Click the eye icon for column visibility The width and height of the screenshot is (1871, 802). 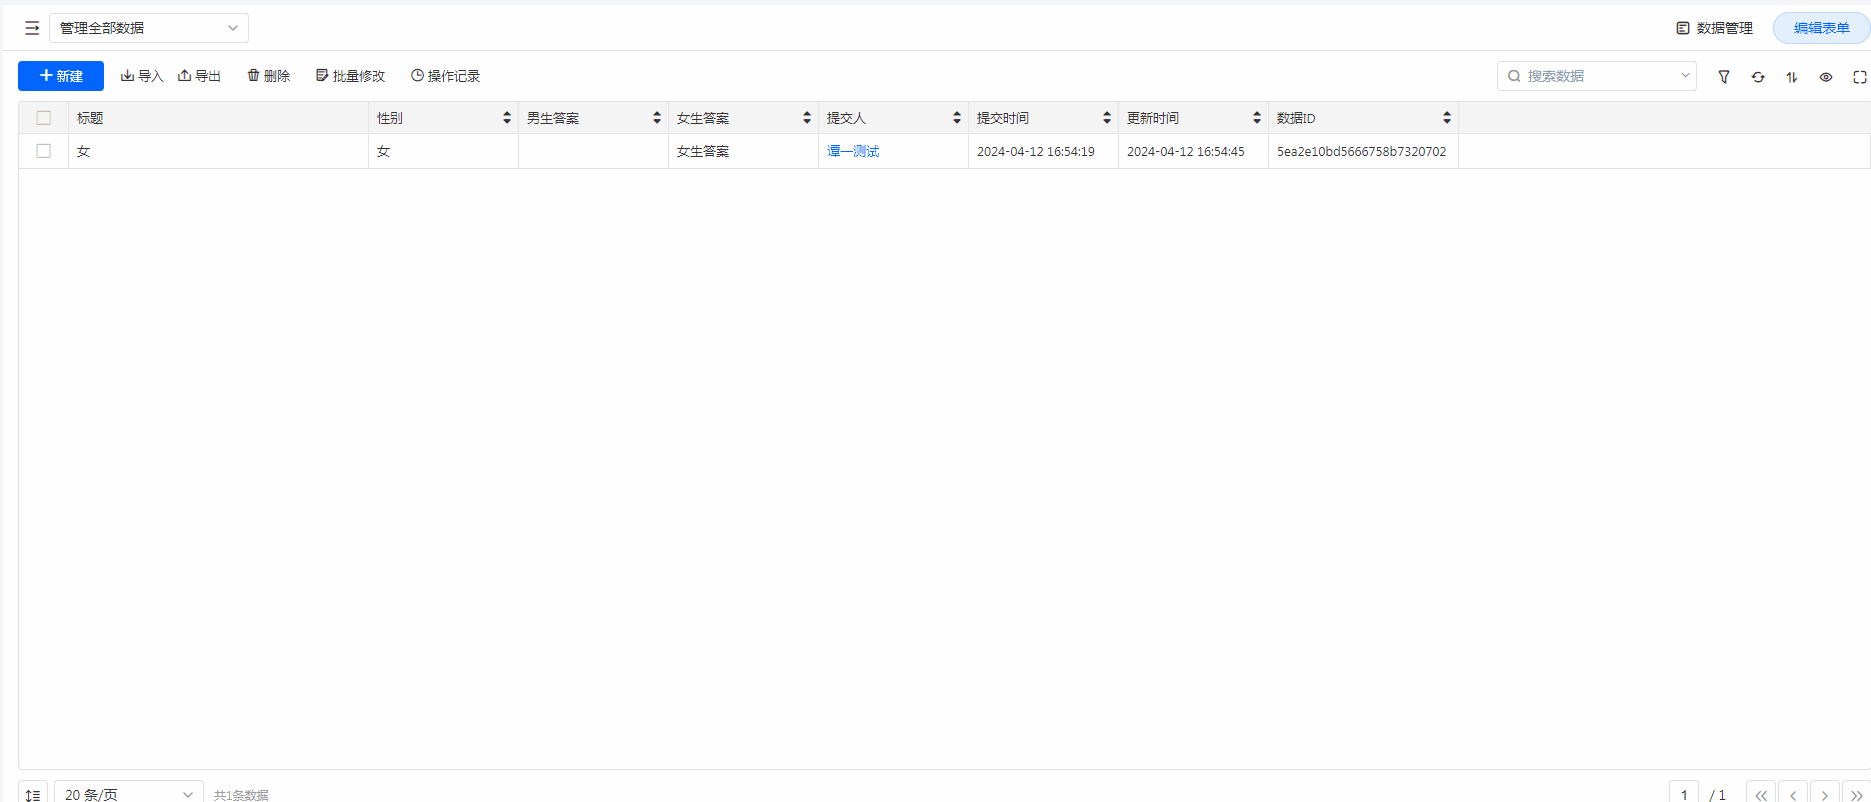[1826, 77]
